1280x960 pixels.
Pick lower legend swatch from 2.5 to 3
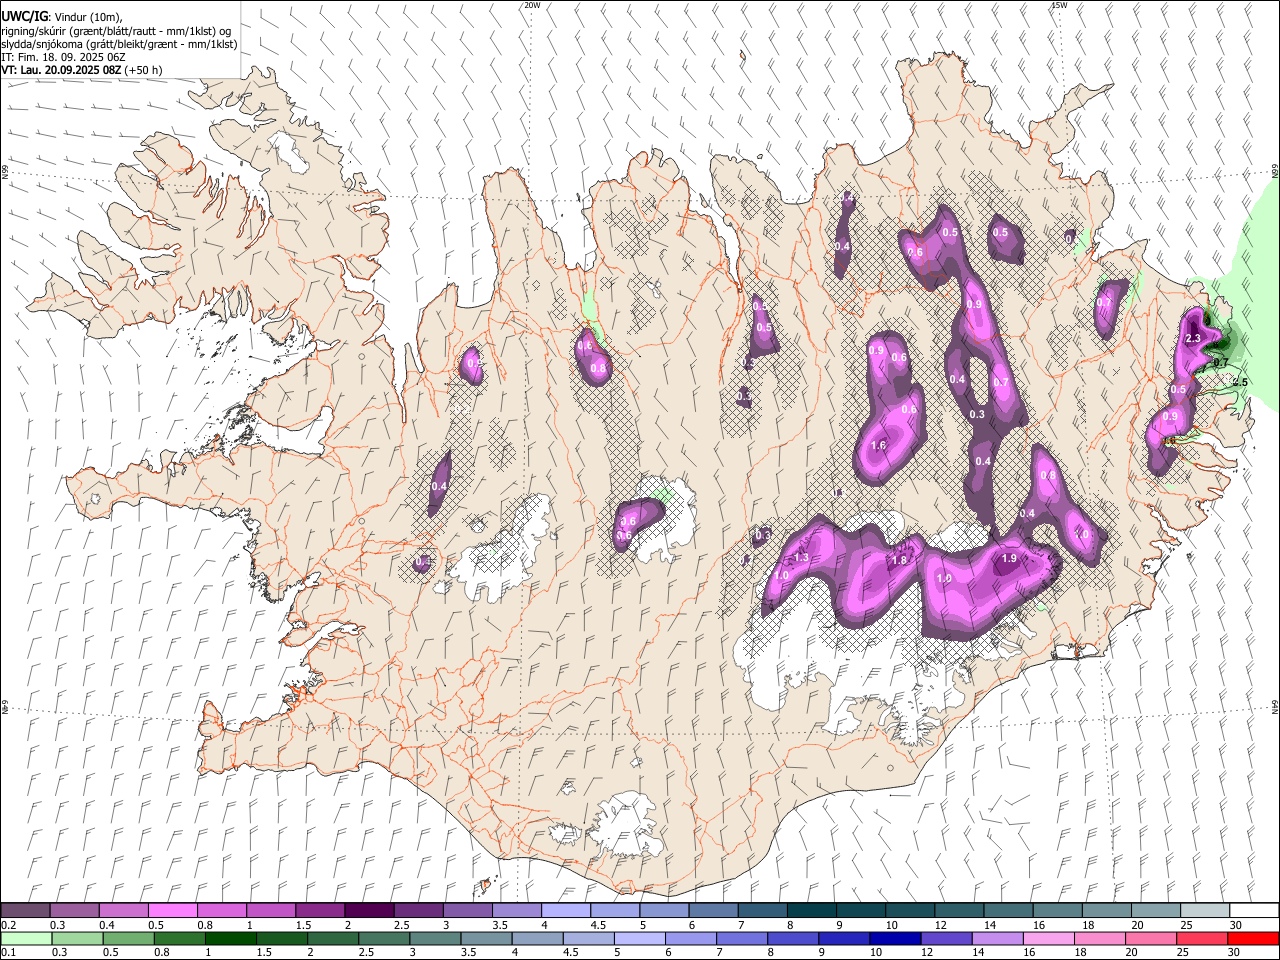click(x=384, y=939)
